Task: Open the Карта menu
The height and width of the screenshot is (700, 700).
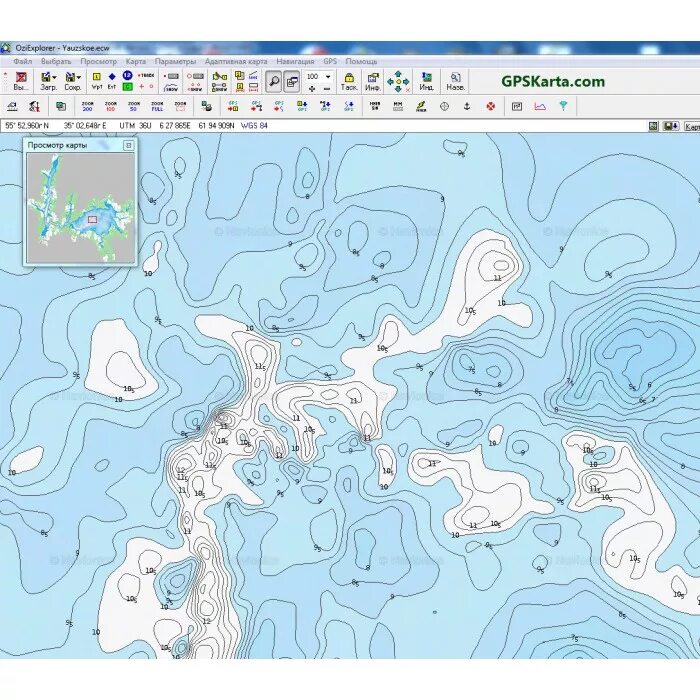Action: click(136, 62)
